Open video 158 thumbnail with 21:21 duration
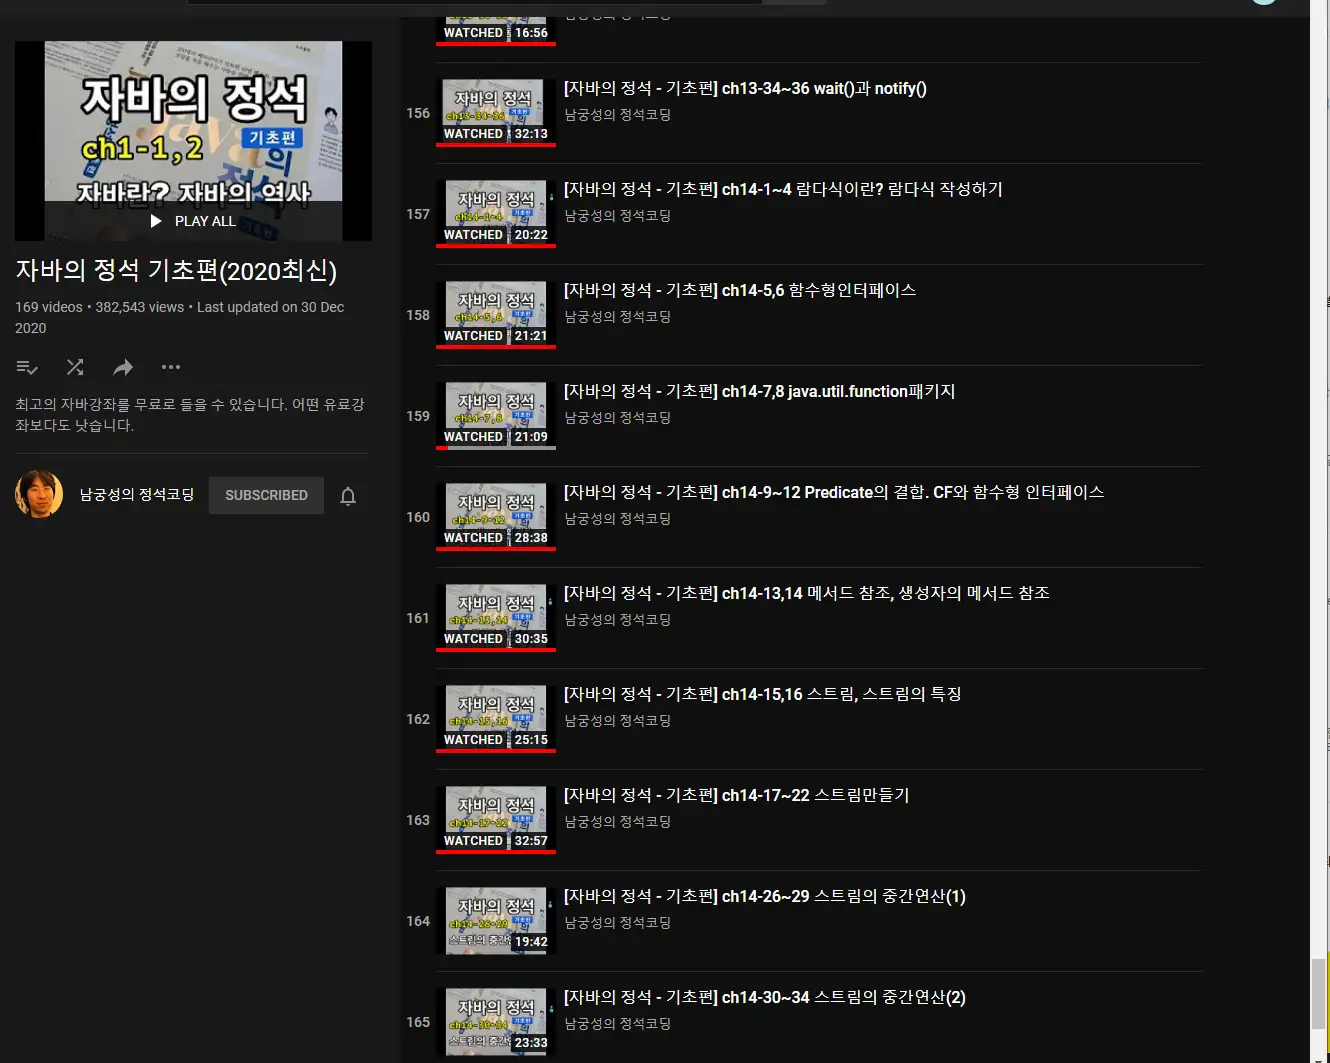Viewport: 1330px width, 1063px height. [x=496, y=315]
